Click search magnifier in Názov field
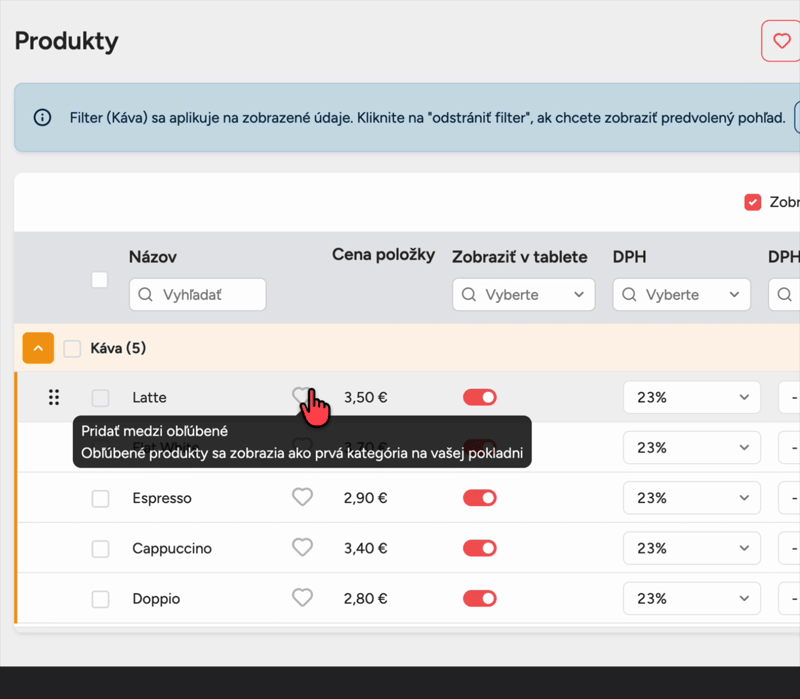800x699 pixels. 145,294
